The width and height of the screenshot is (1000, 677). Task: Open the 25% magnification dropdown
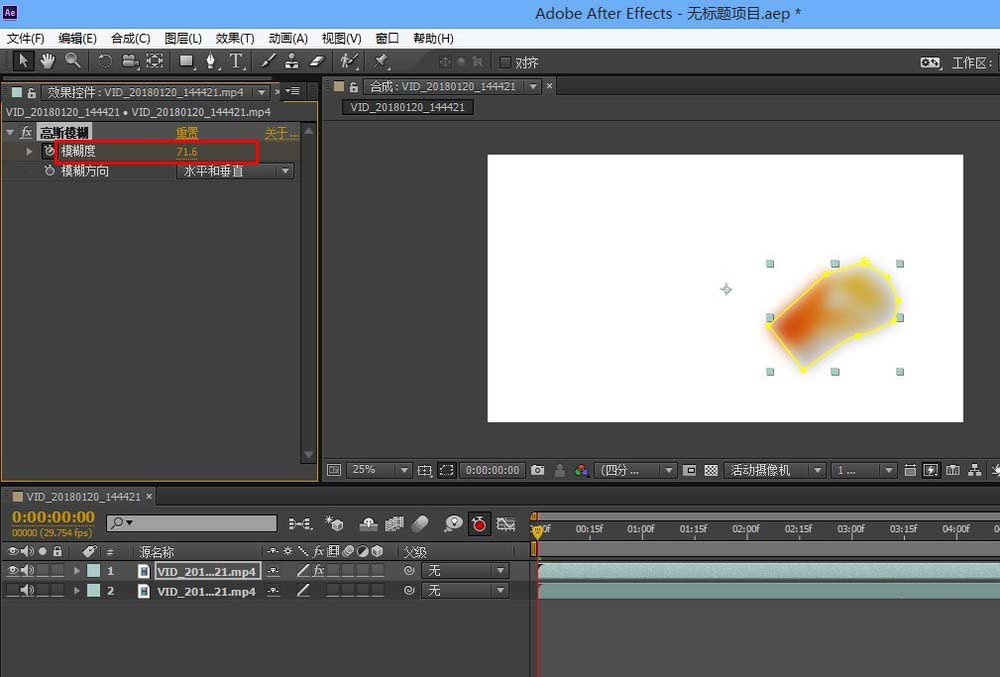[x=378, y=470]
